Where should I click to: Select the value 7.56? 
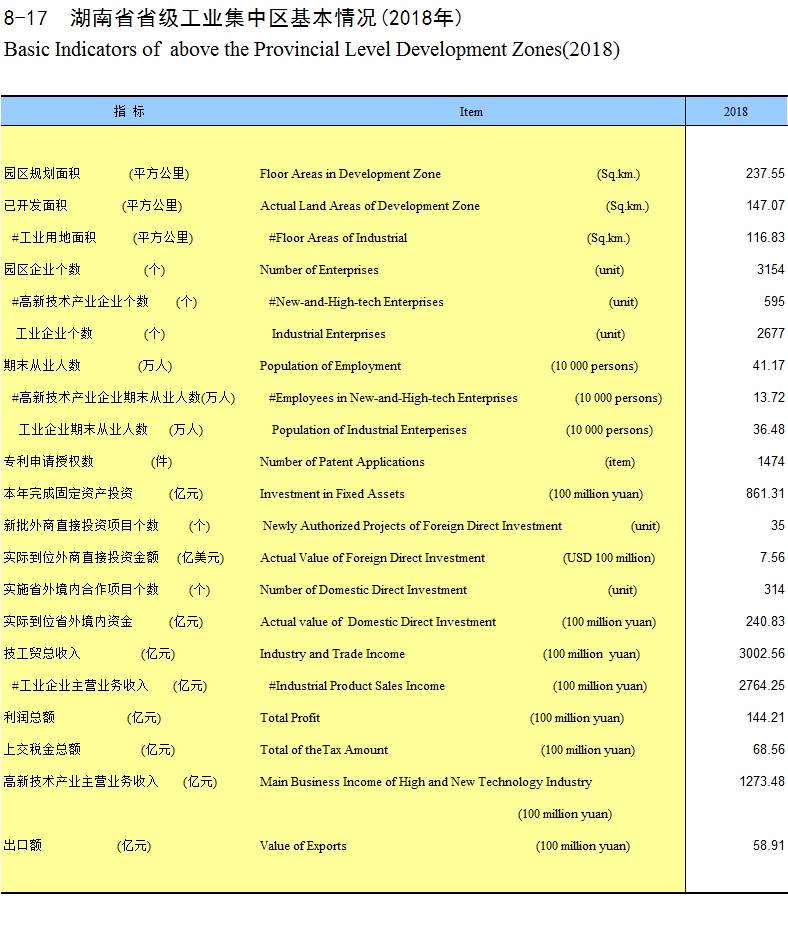coord(772,557)
